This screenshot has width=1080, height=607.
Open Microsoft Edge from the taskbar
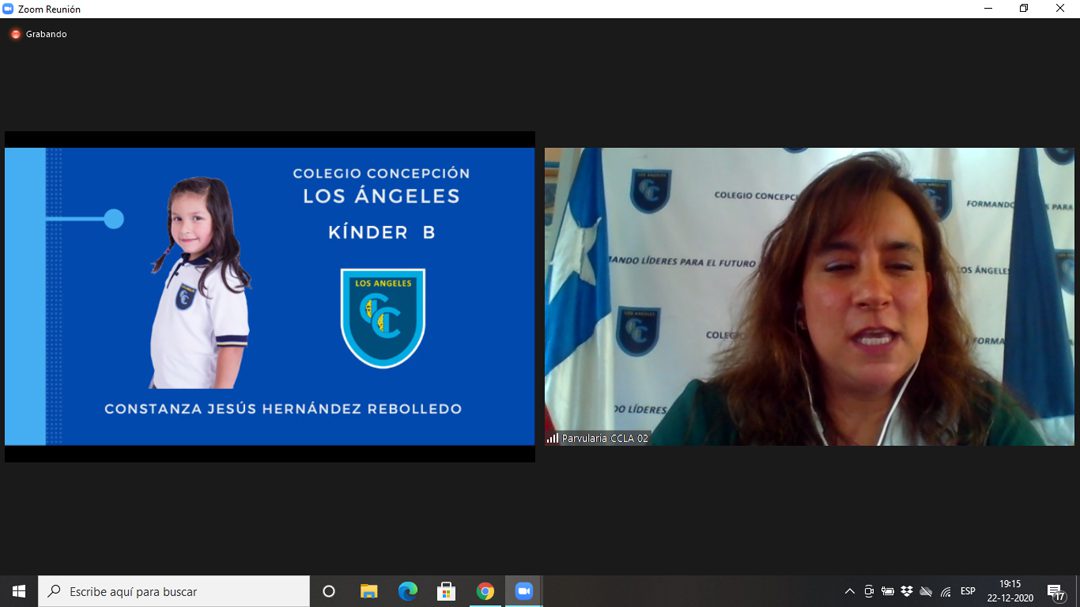point(407,591)
